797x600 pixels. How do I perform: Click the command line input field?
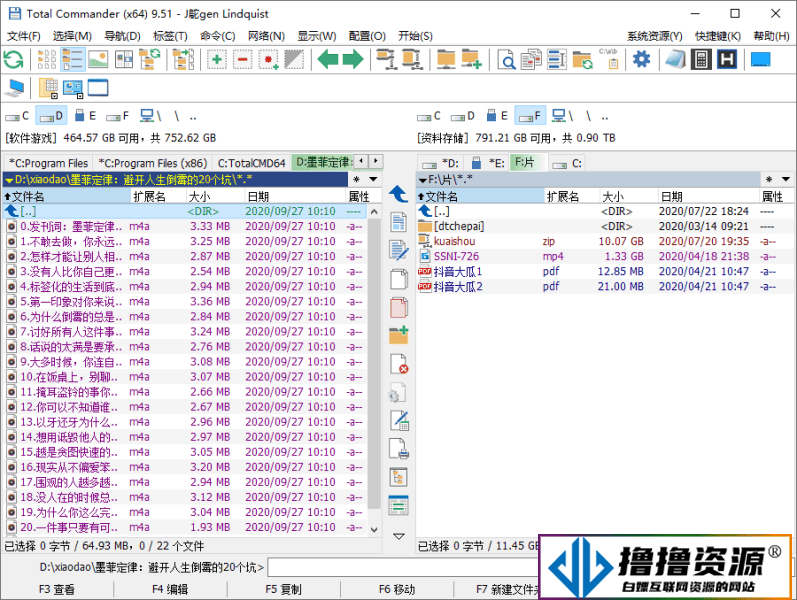click(x=403, y=567)
